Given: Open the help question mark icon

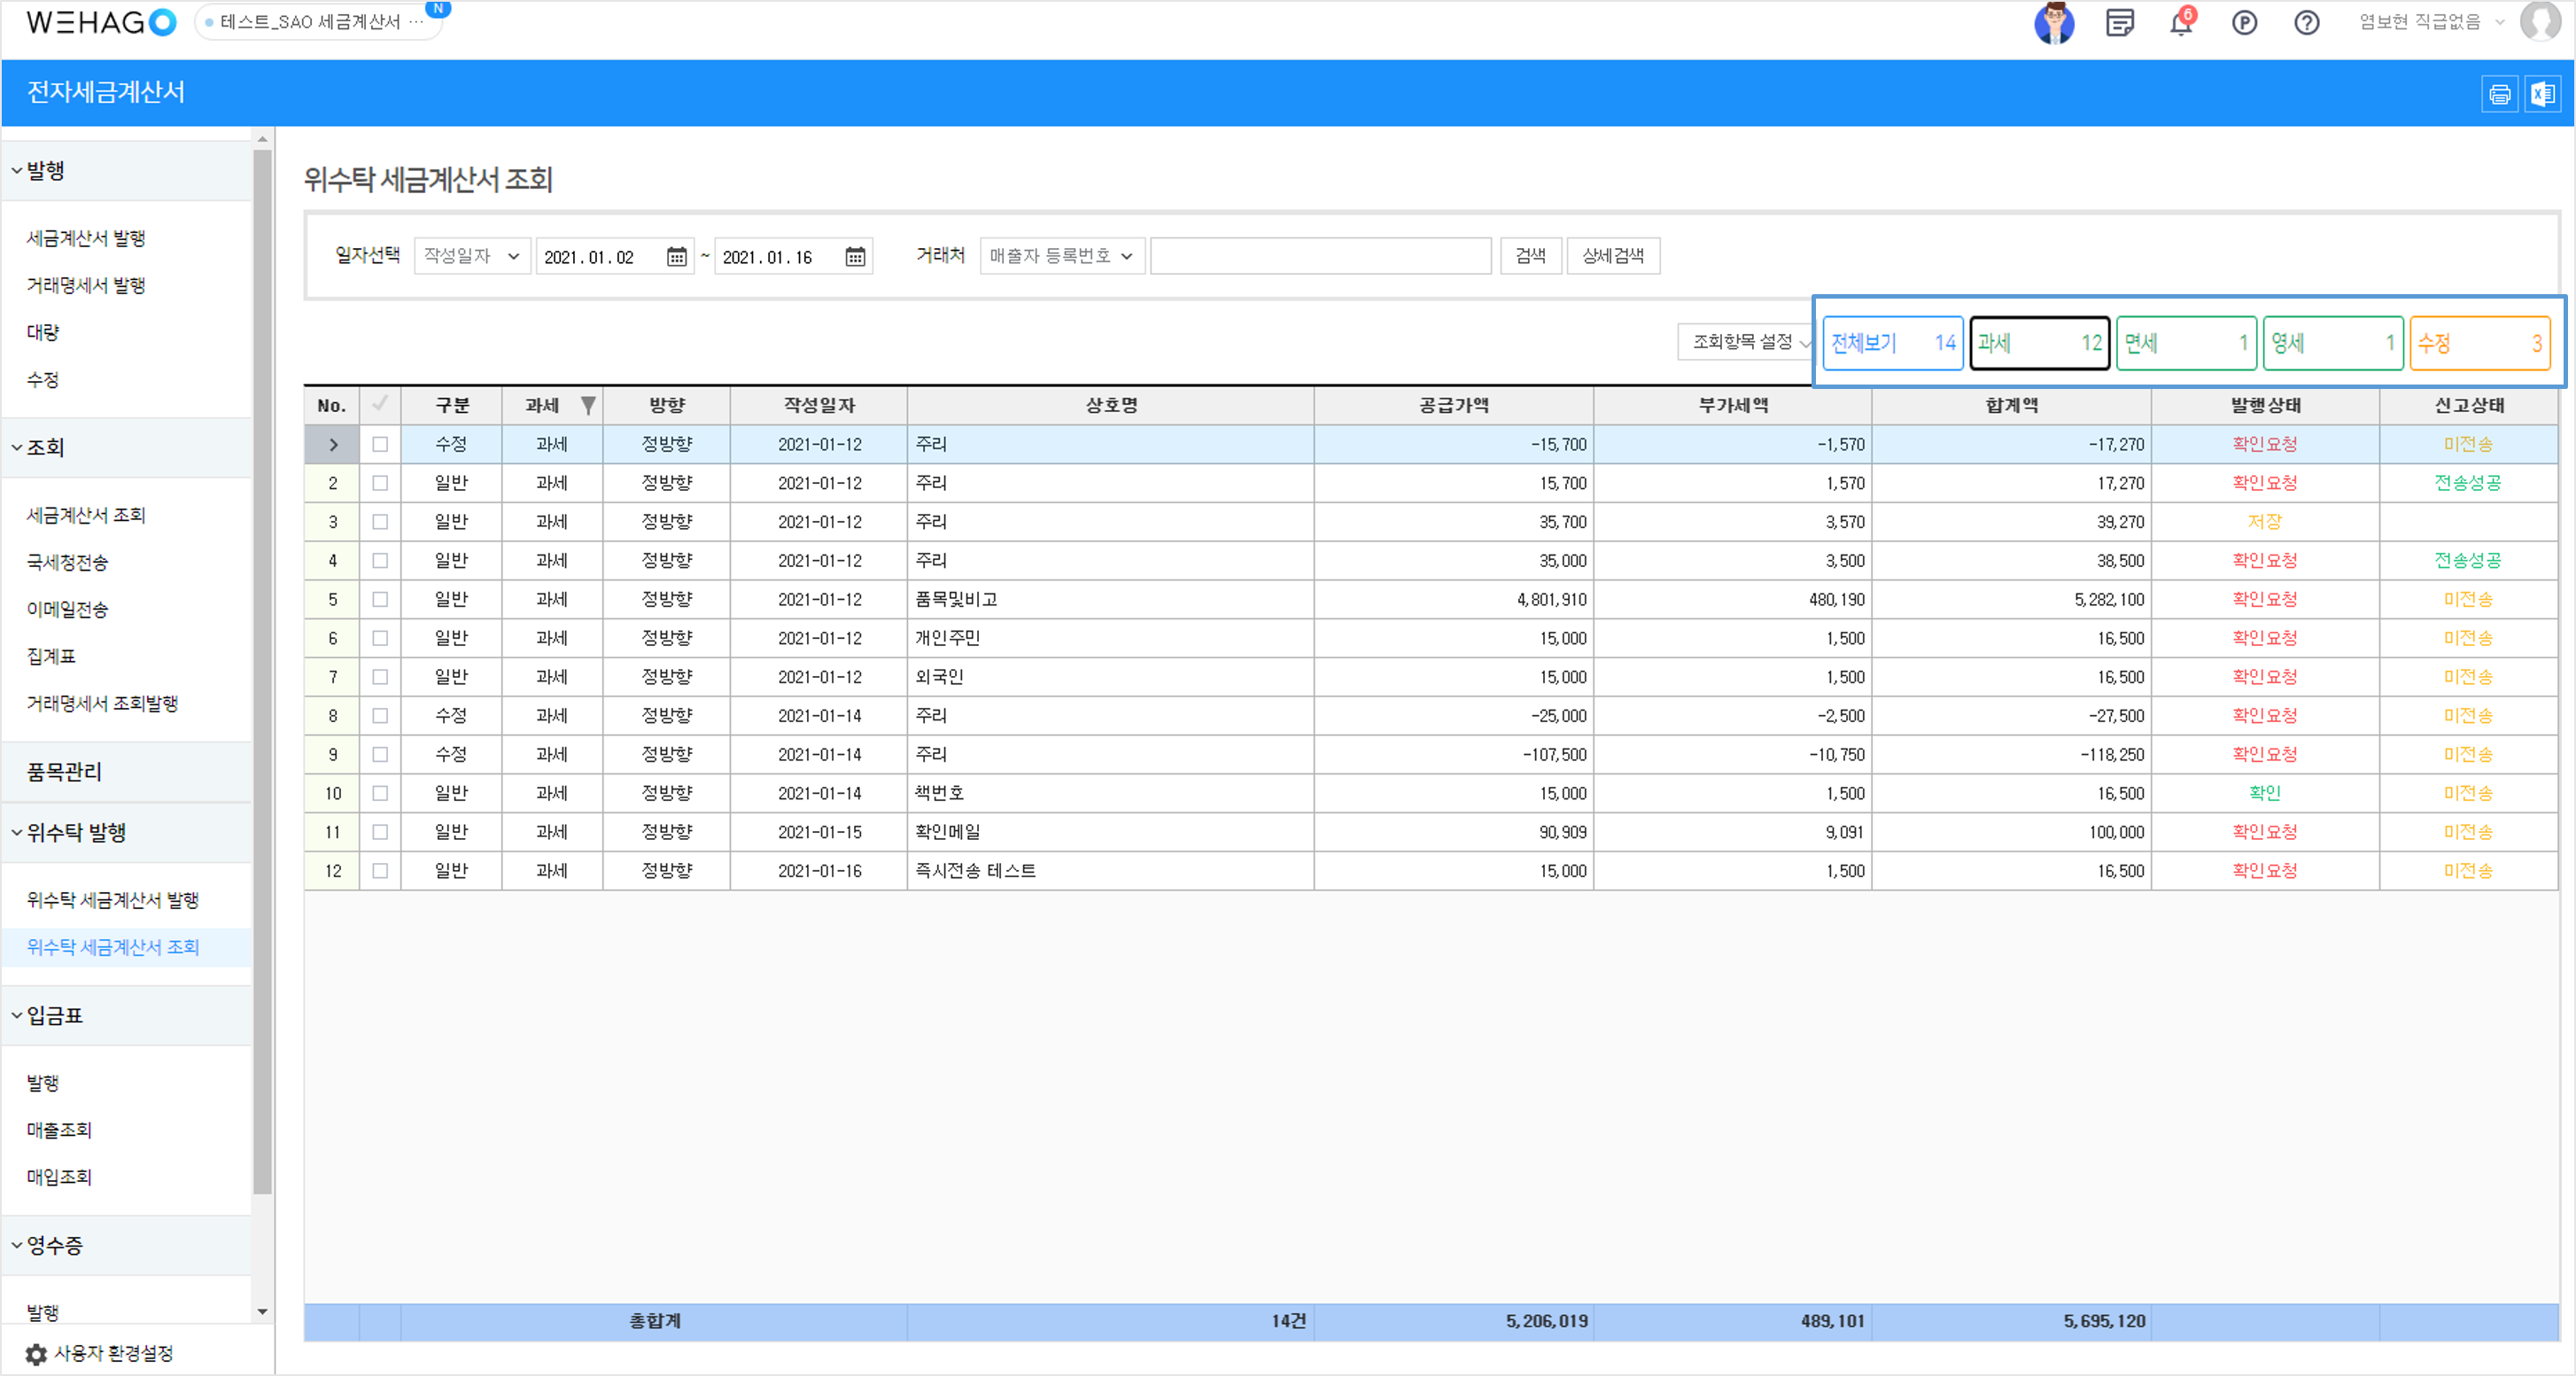Looking at the screenshot, I should click(2306, 22).
